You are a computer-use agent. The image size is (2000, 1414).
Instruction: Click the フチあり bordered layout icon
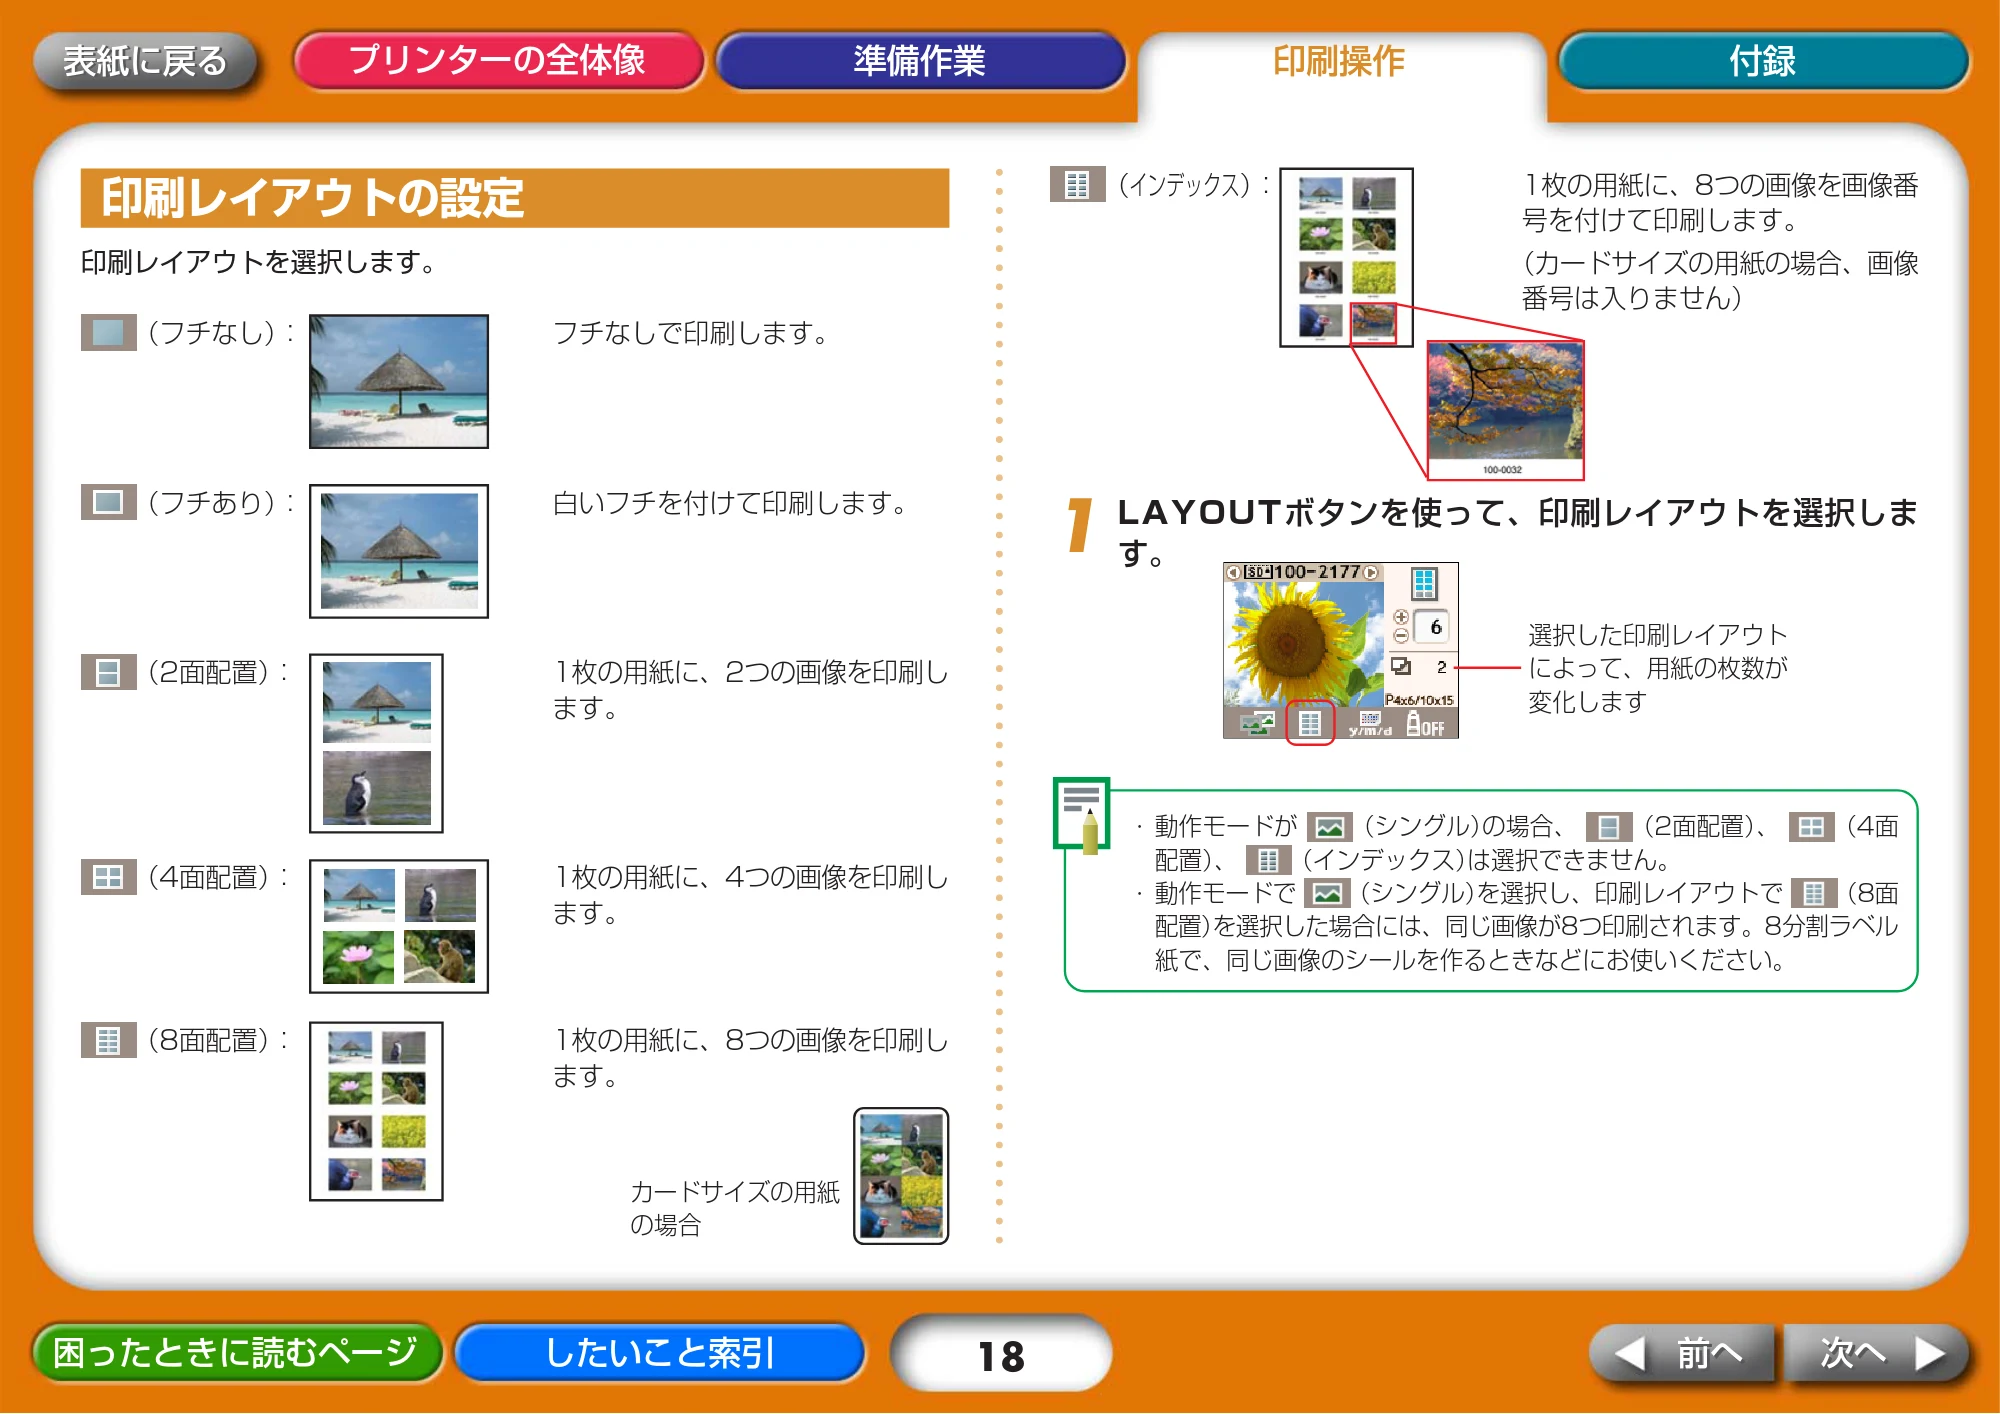pos(108,502)
